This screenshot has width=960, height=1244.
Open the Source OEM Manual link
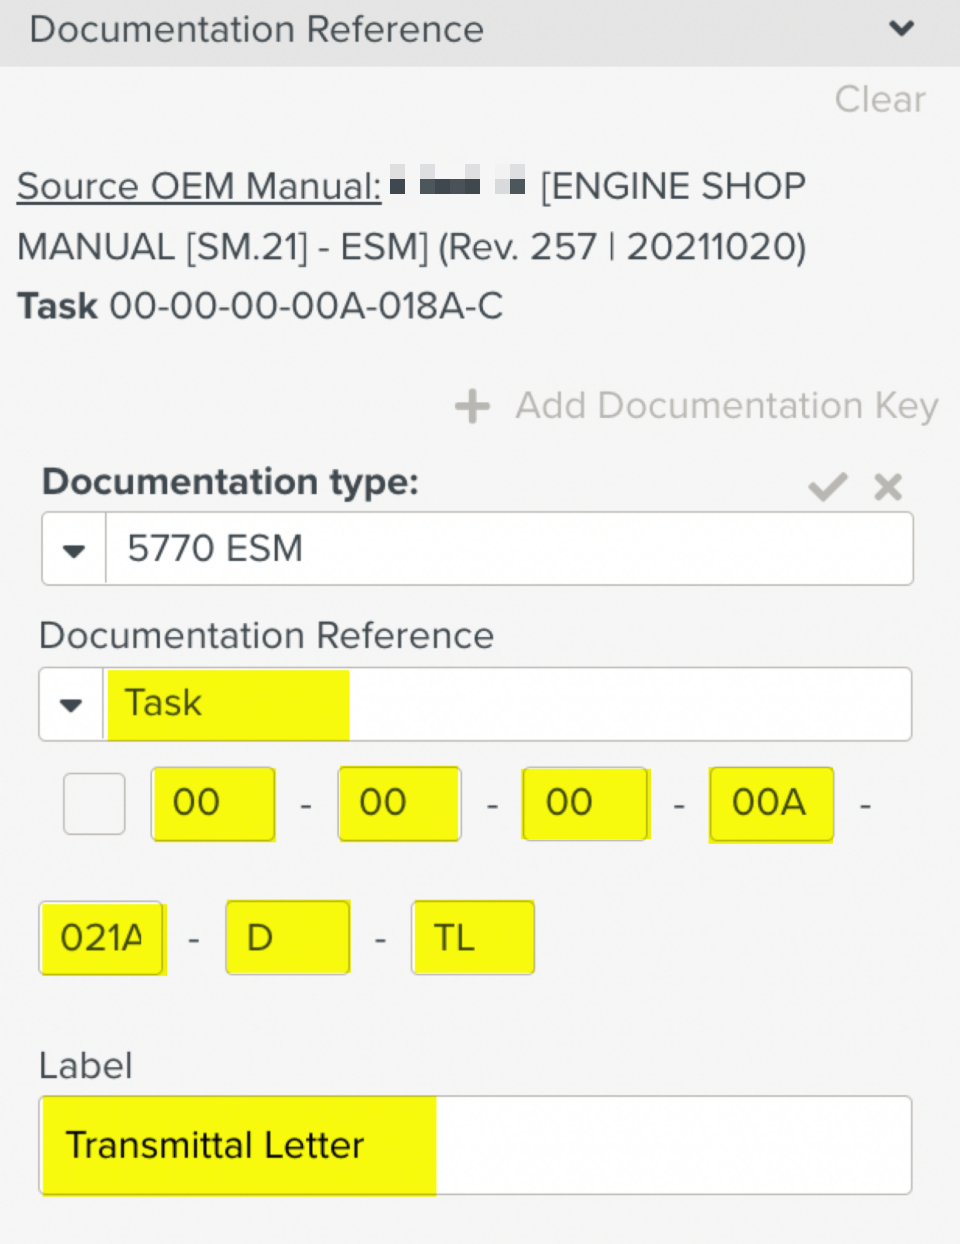pyautogui.click(x=199, y=186)
